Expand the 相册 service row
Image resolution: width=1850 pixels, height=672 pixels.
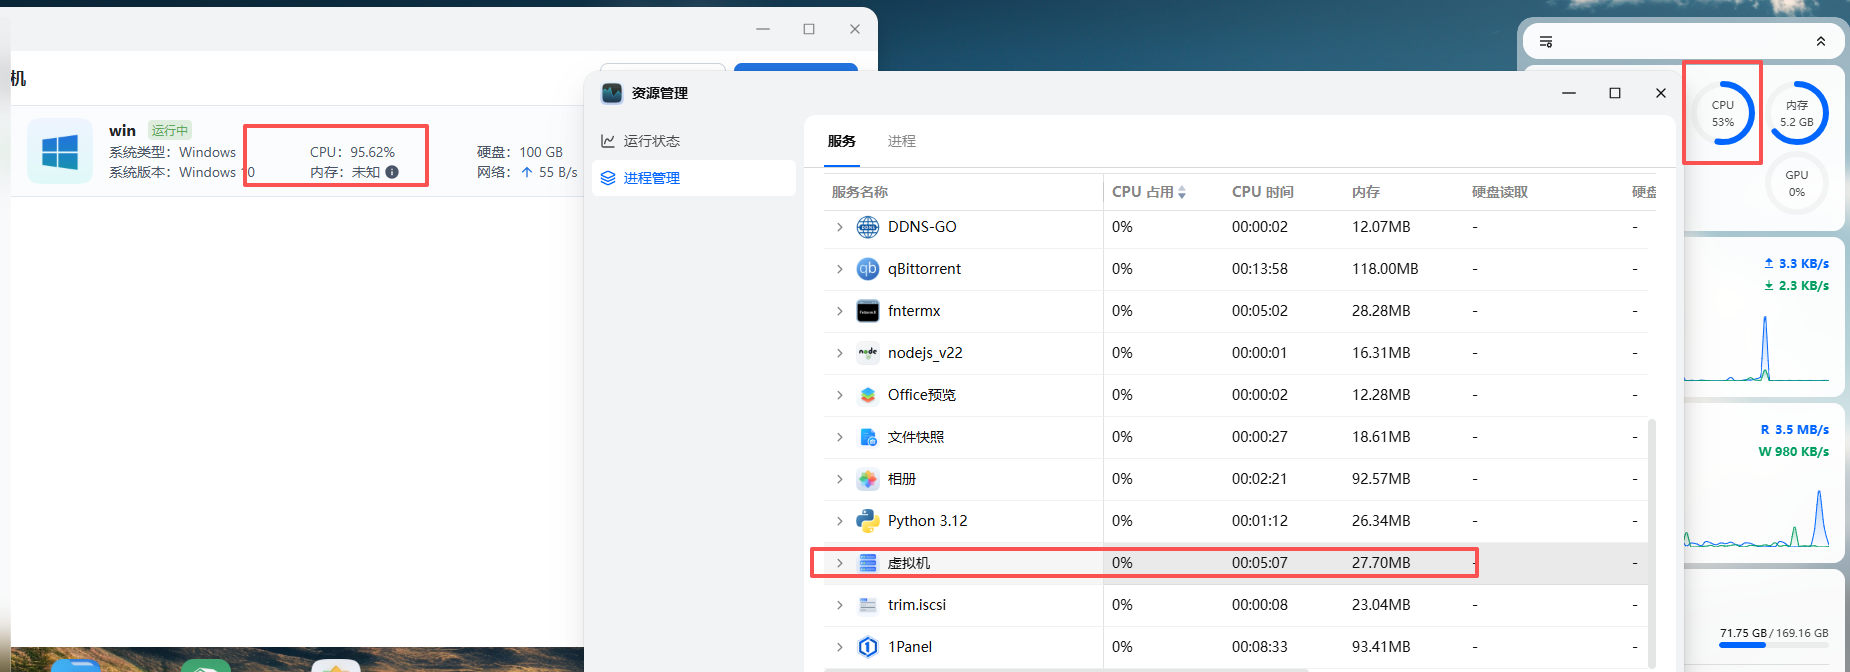point(839,479)
